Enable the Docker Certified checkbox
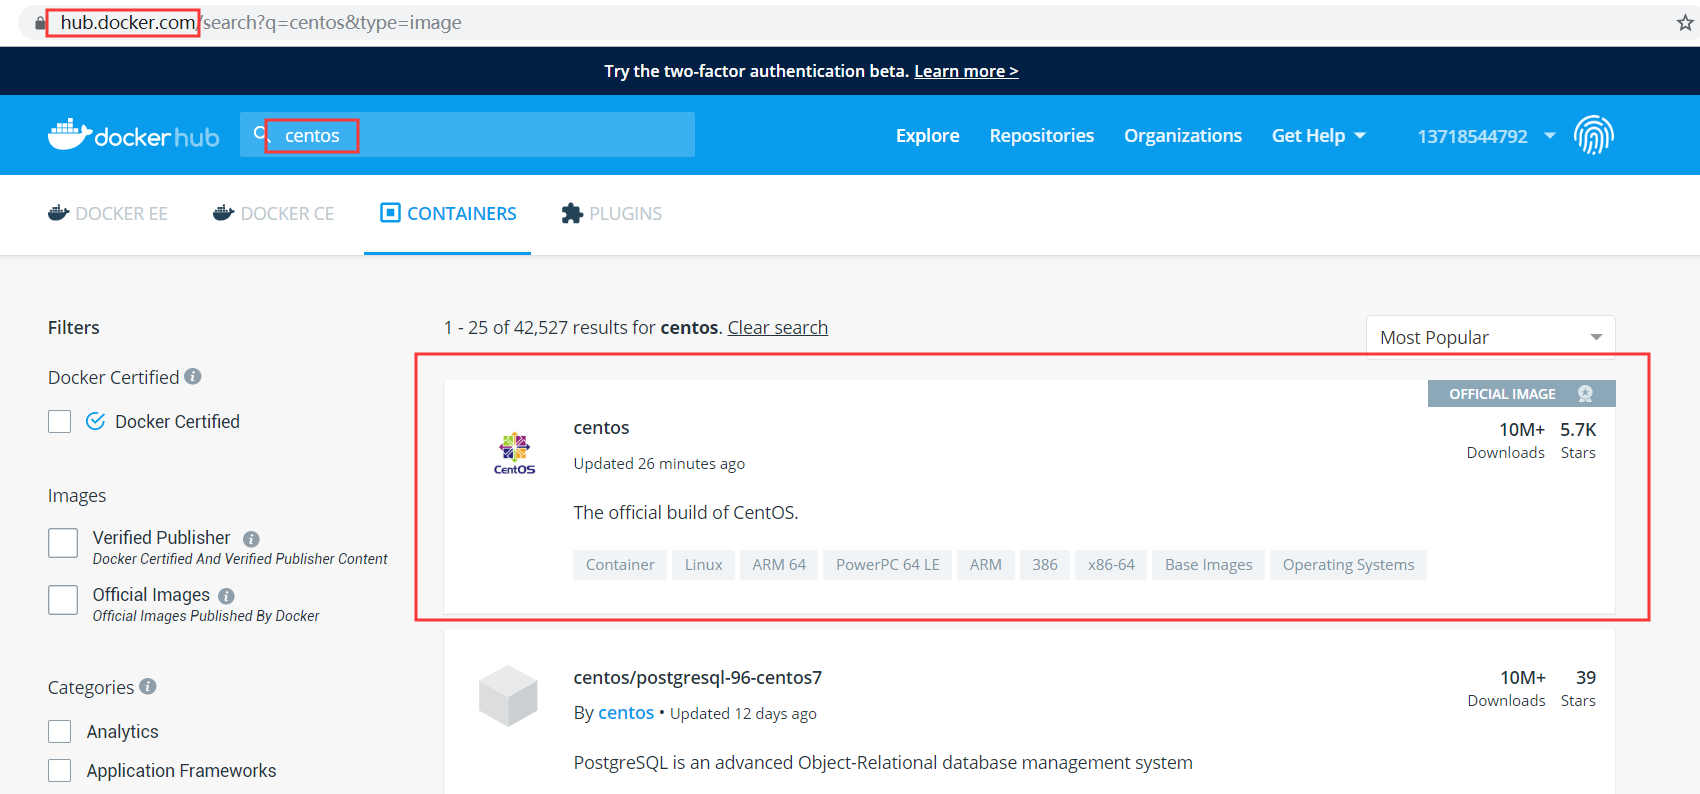Screen dimensions: 1700x794 tap(60, 421)
